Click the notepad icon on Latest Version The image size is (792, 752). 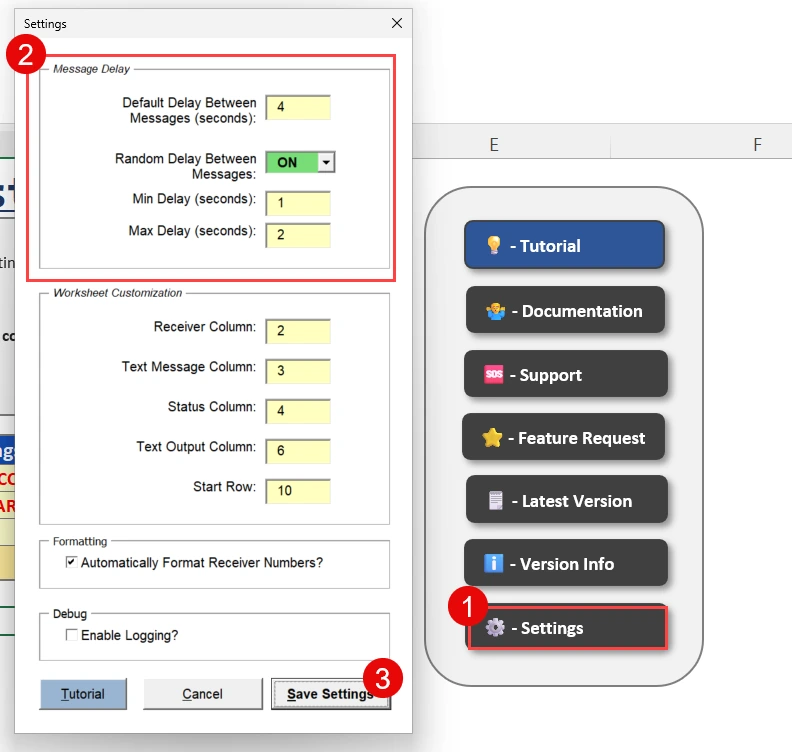tap(496, 500)
